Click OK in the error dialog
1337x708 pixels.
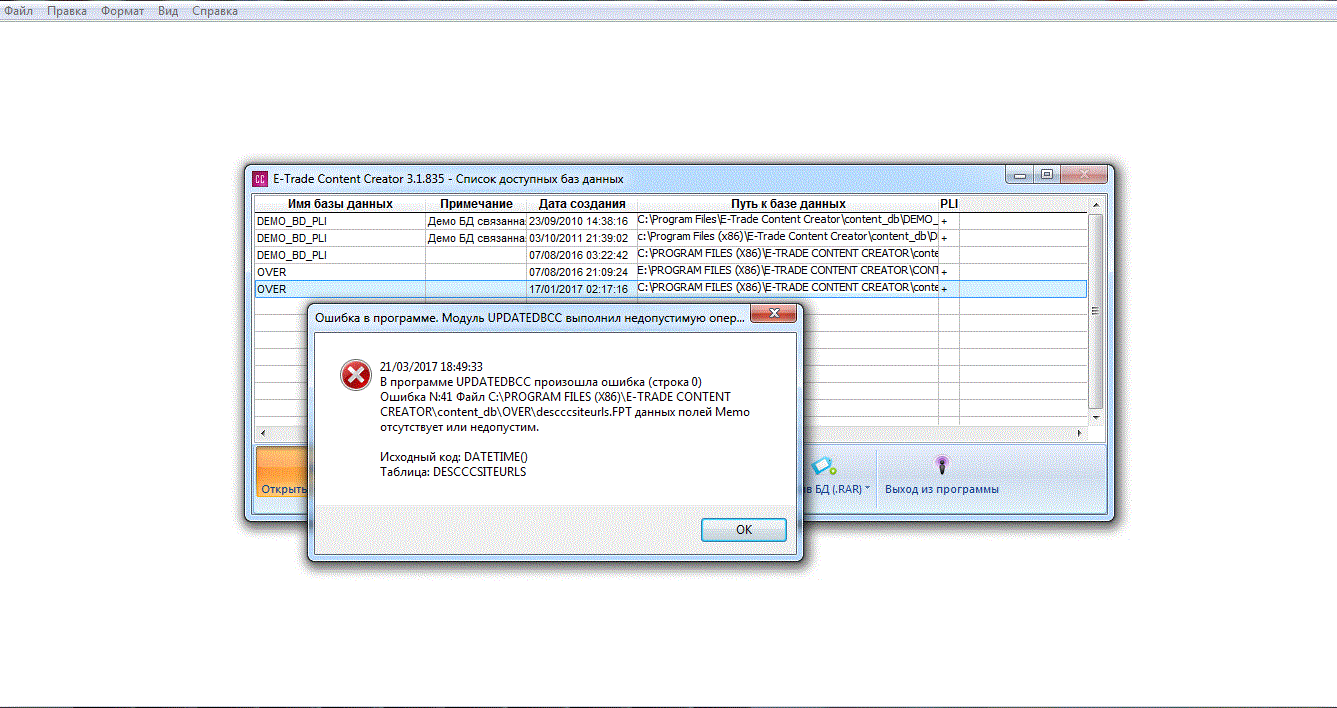click(x=744, y=530)
